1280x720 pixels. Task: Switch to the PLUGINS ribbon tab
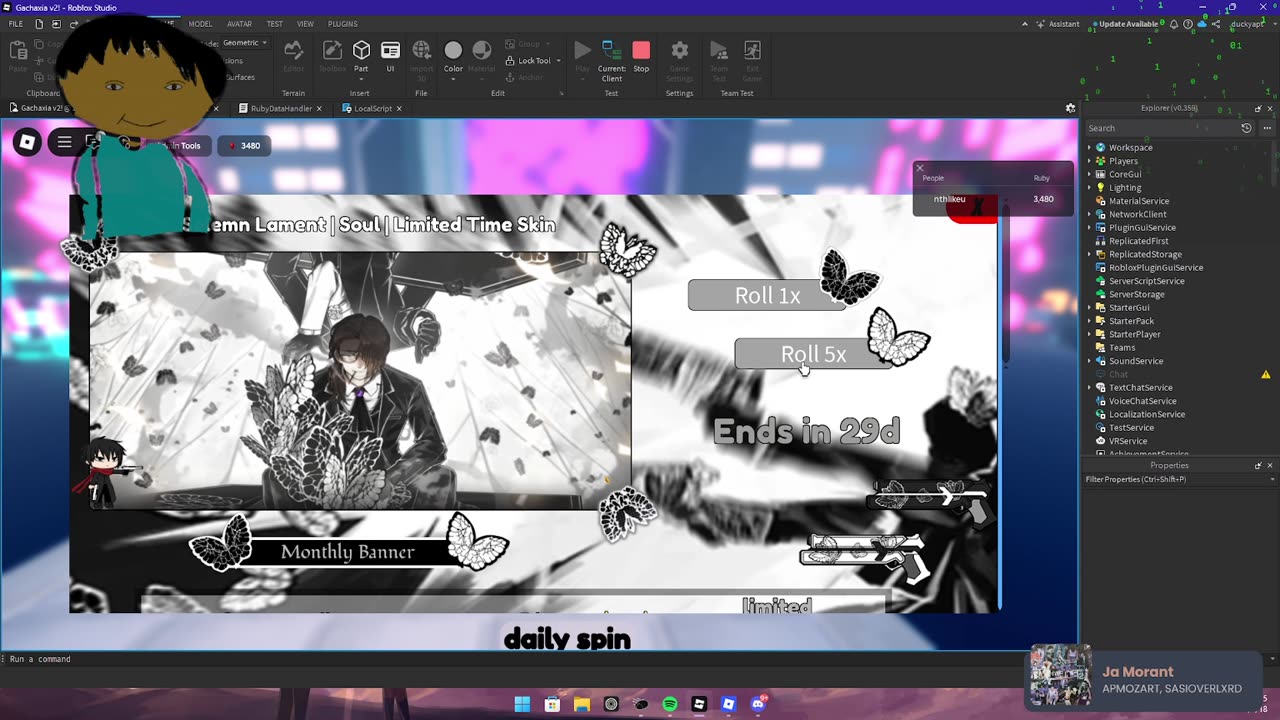tap(342, 24)
